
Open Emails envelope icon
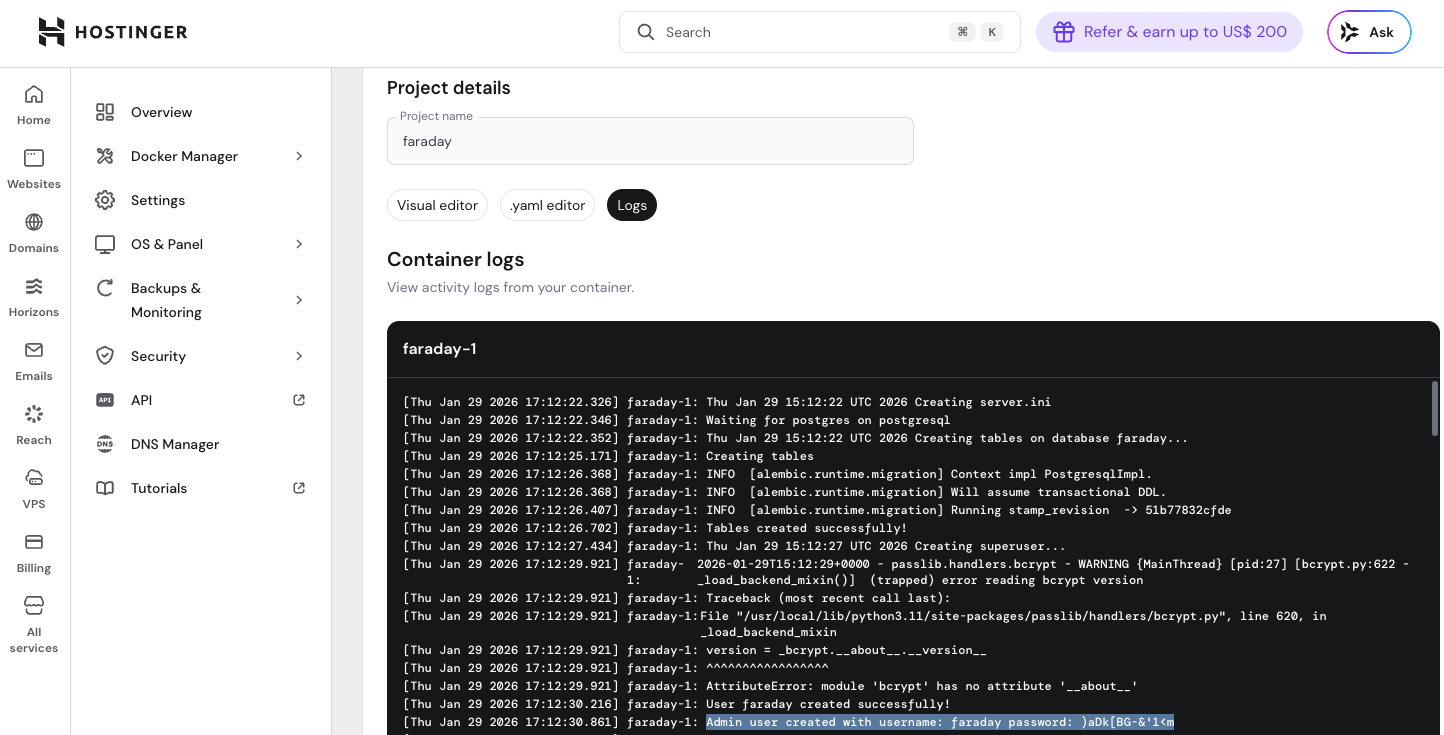point(34,350)
